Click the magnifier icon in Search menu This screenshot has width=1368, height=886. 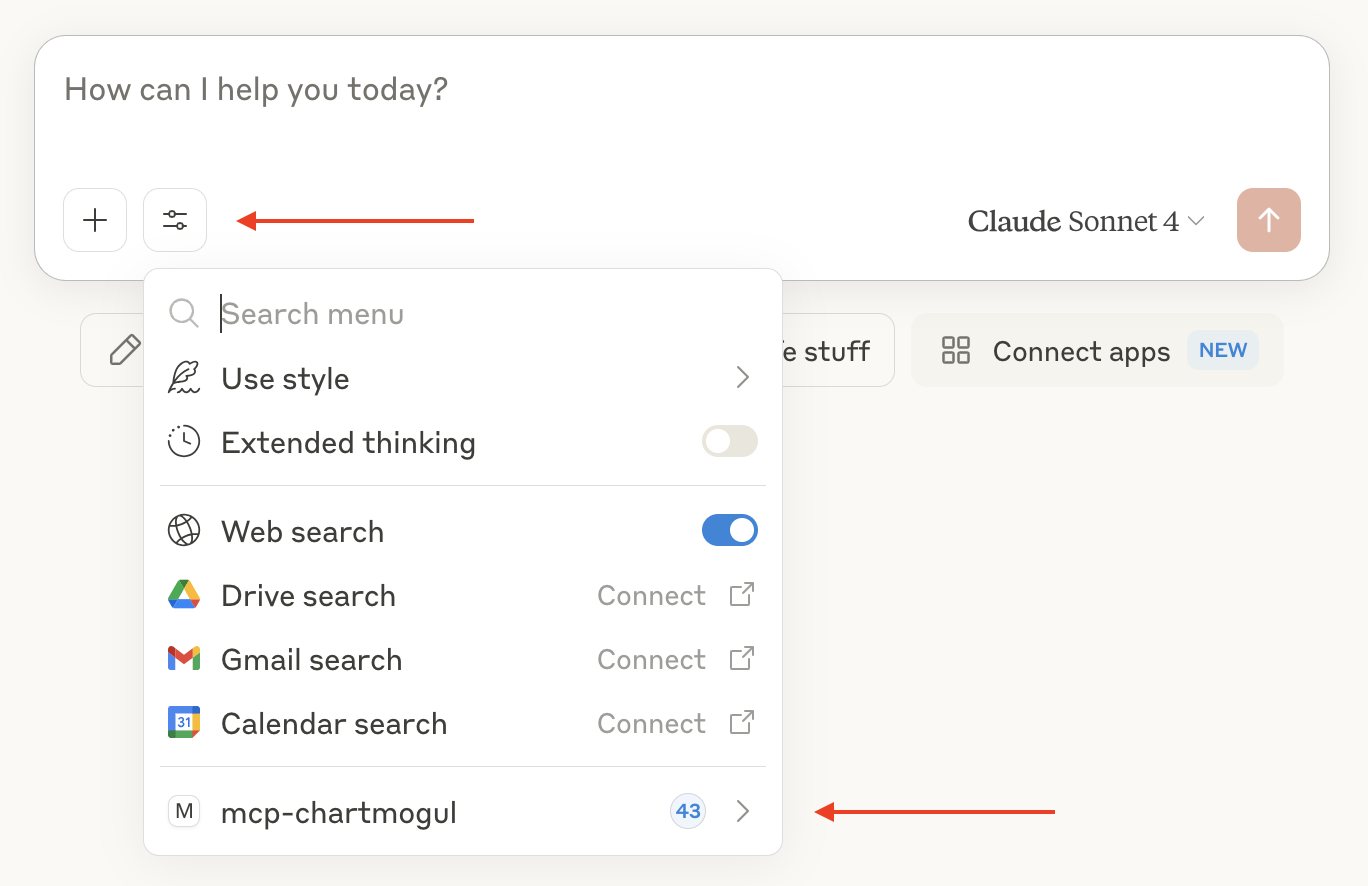(184, 314)
